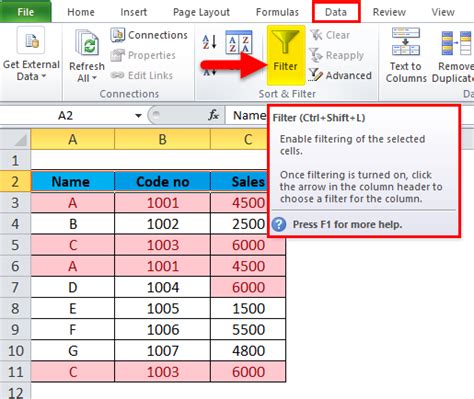Image resolution: width=474 pixels, height=399 pixels.
Task: Click the Select All corner triangle
Action: tap(16, 139)
